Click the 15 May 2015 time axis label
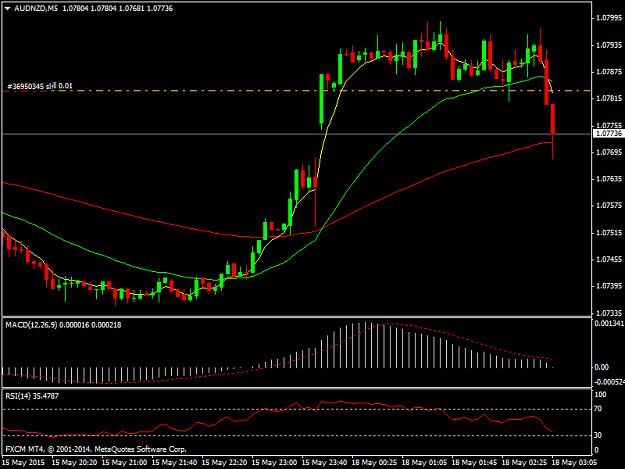Image resolution: width=625 pixels, height=469 pixels. pyautogui.click(x=23, y=463)
